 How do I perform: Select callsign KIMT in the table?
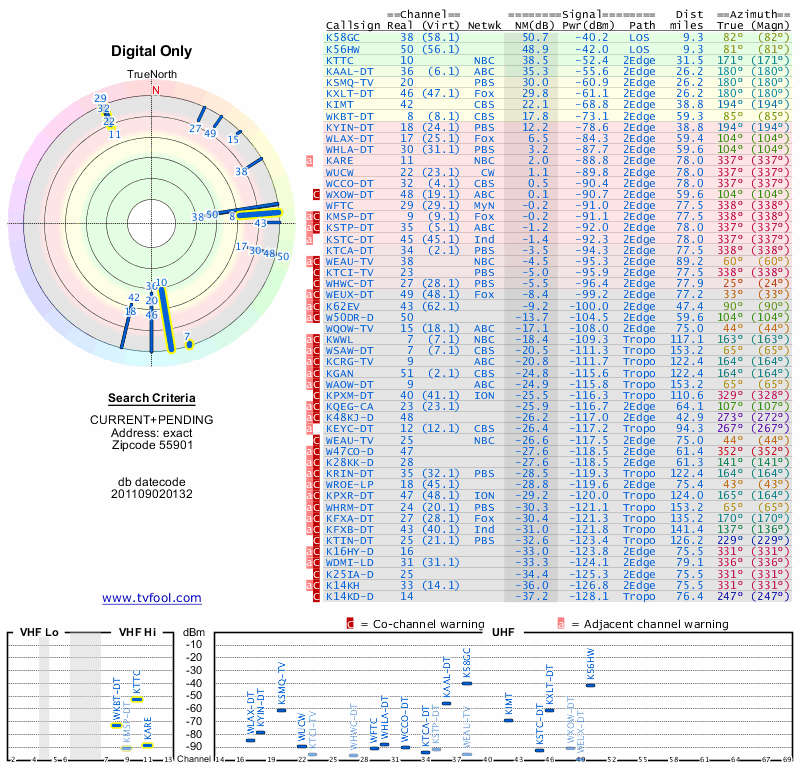(x=340, y=105)
